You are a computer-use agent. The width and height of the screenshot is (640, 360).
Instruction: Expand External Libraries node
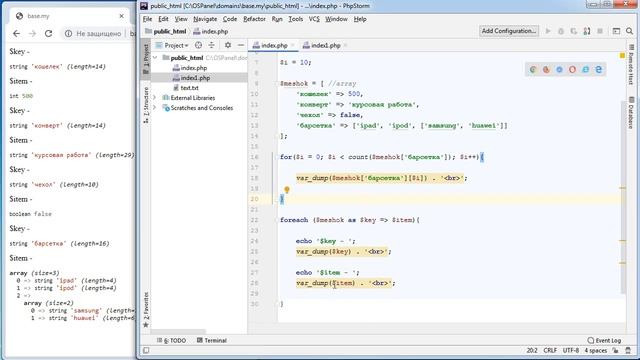point(155,98)
